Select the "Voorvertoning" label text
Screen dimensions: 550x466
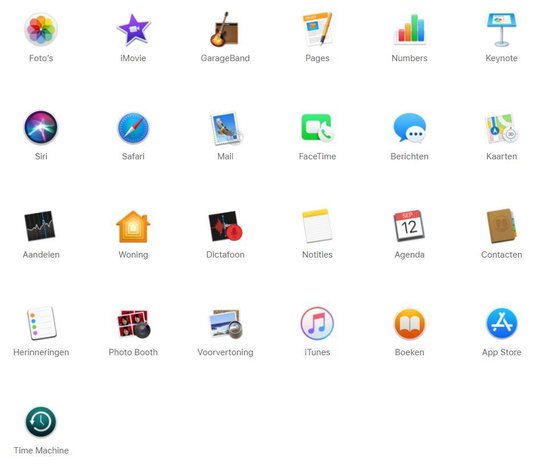[x=225, y=352]
